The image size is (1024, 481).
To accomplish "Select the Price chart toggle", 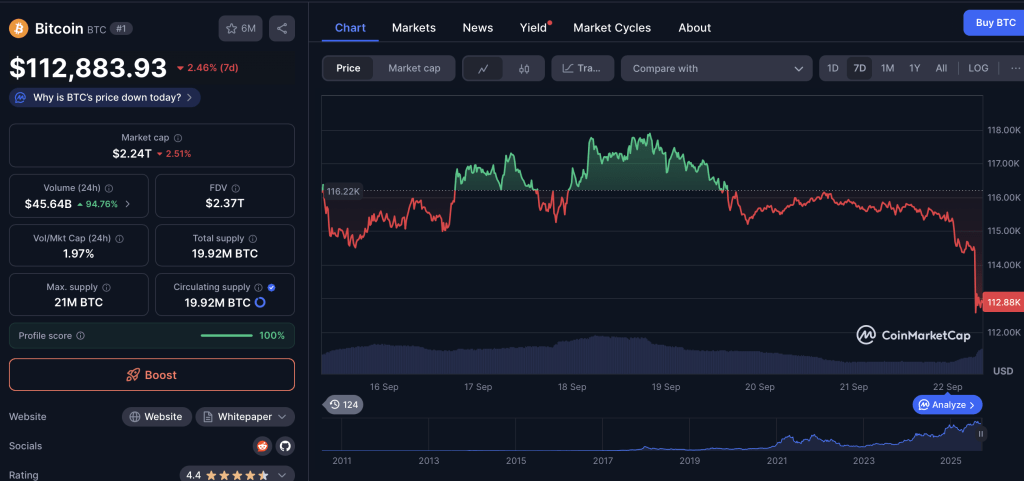I will [348, 68].
